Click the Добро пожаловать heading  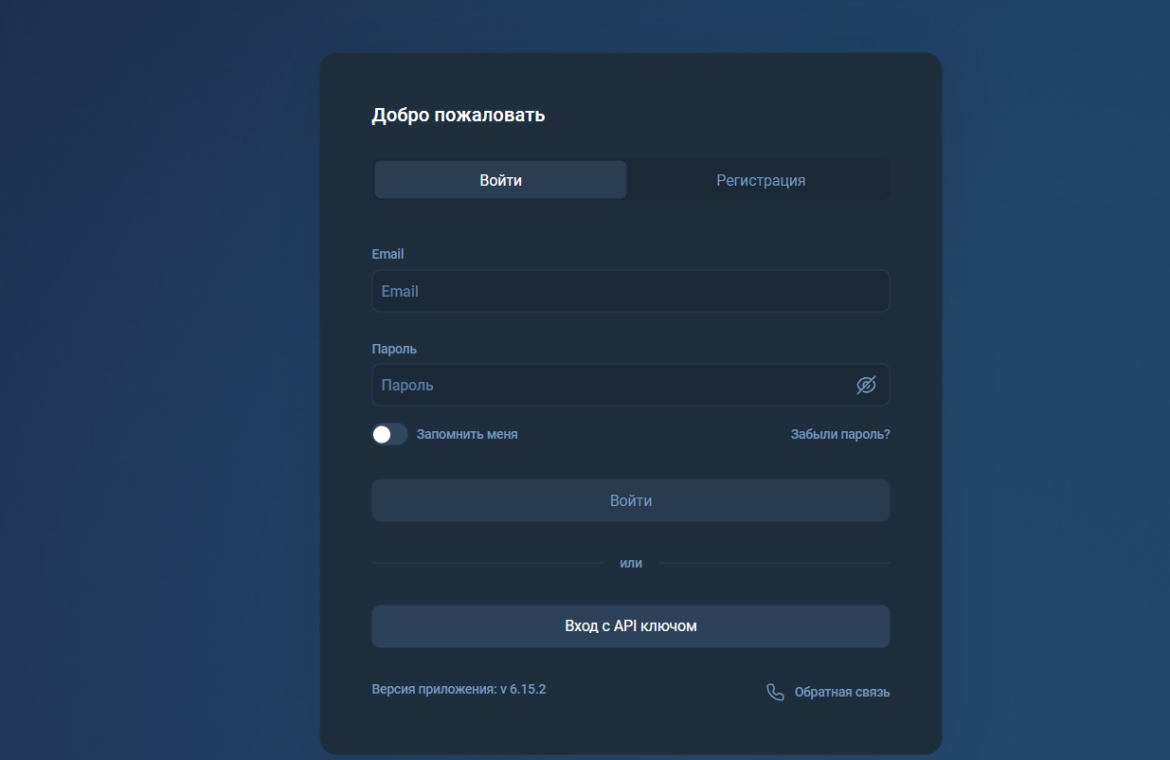[458, 115]
